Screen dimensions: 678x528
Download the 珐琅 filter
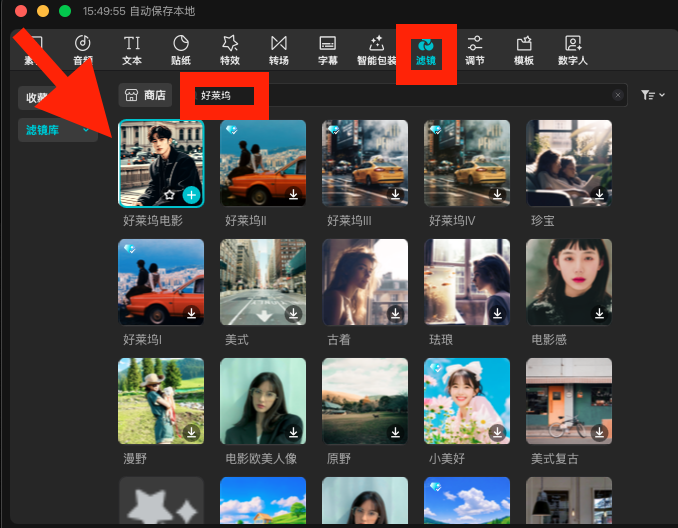click(x=498, y=314)
